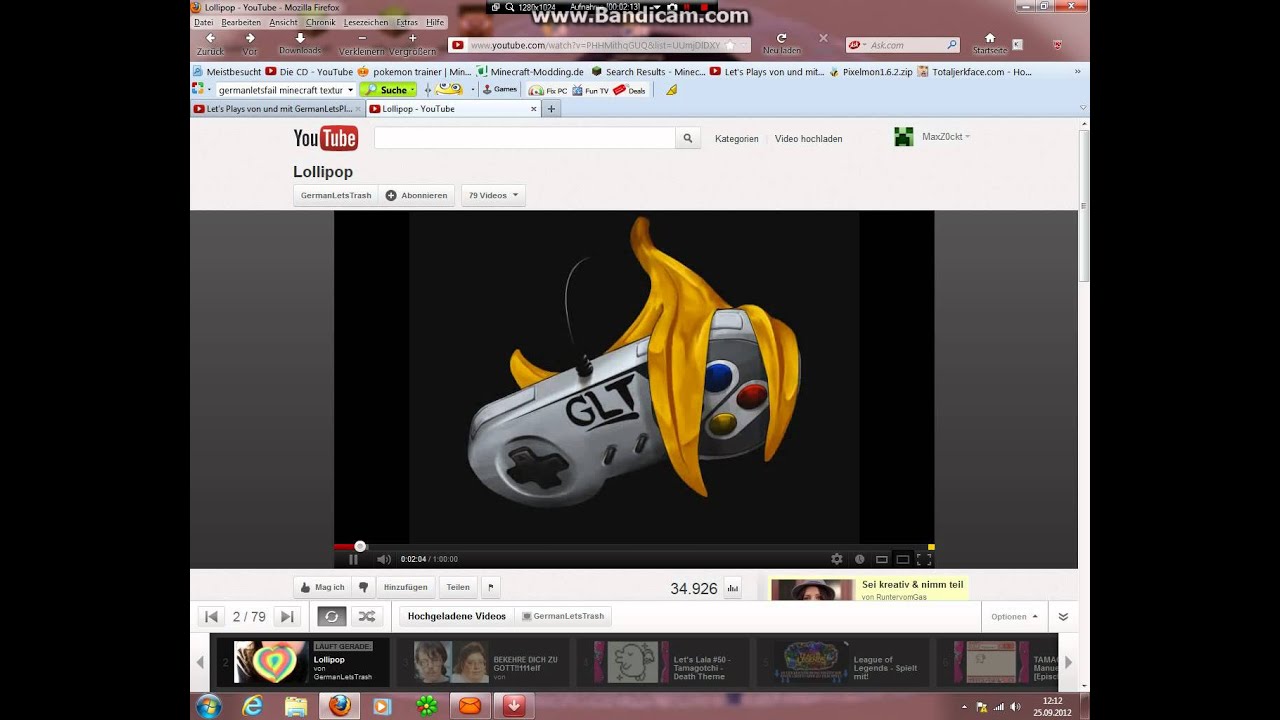Flag the video with the flag icon
This screenshot has width=1280, height=720.
490,588
